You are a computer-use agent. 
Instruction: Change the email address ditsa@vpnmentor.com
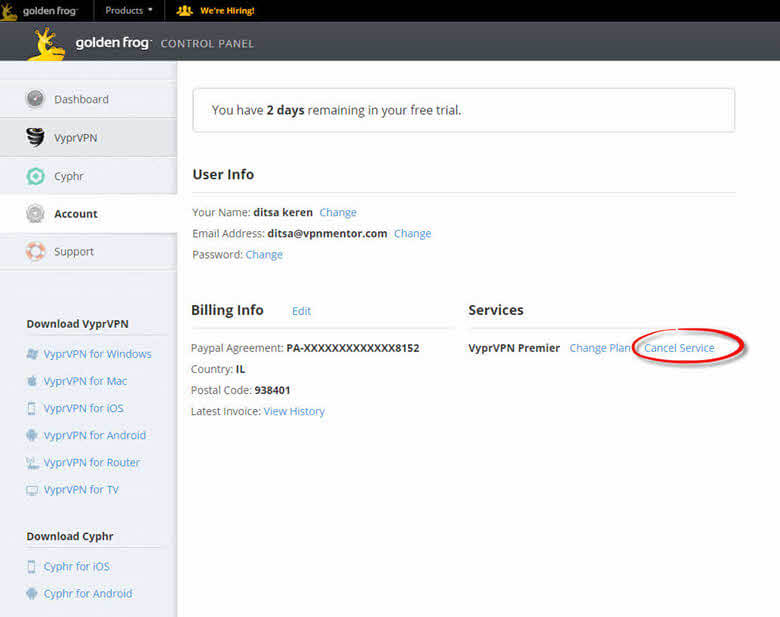412,233
